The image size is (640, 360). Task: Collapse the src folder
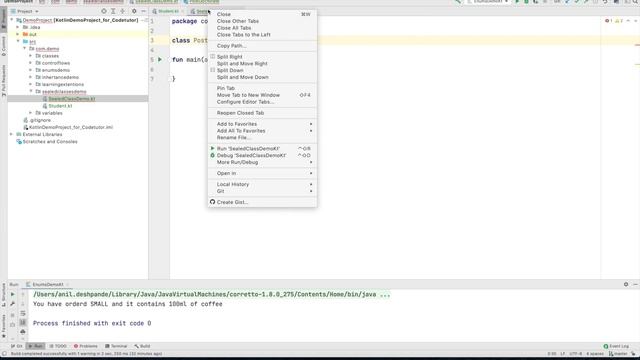18,42
